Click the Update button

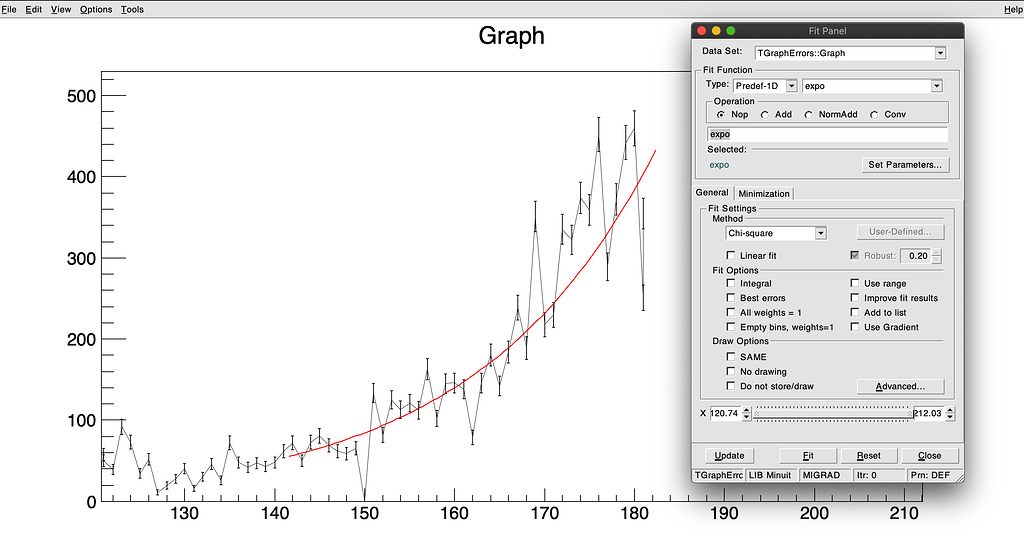point(729,456)
